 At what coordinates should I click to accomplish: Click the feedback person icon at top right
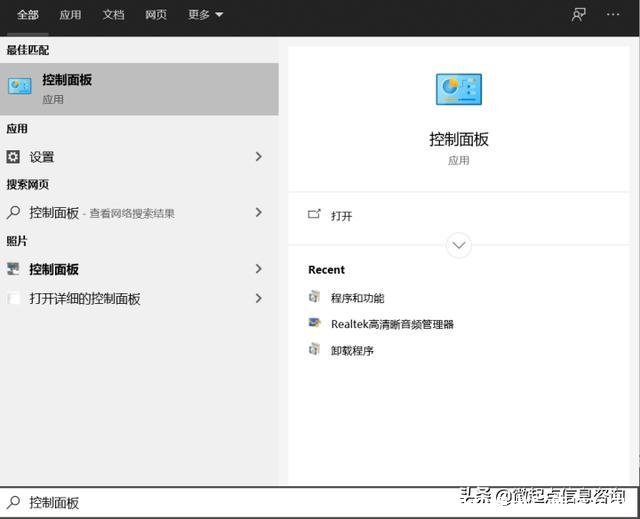pos(579,15)
